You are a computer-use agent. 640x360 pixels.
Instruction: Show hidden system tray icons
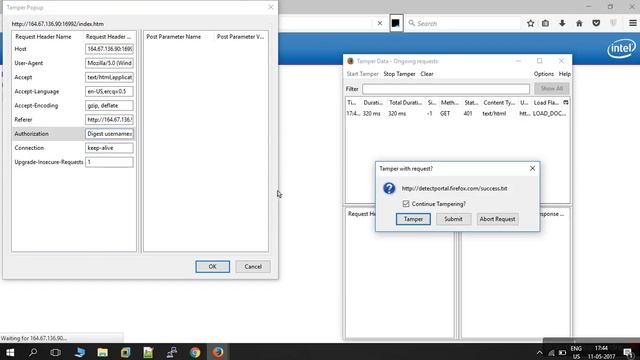[x=540, y=353]
